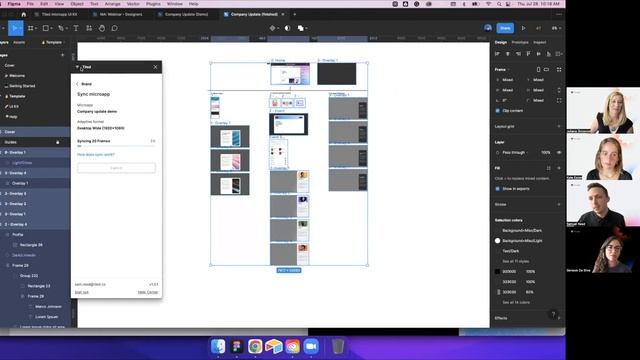
Task: Open the Frame type dropdown
Action: pos(502,70)
